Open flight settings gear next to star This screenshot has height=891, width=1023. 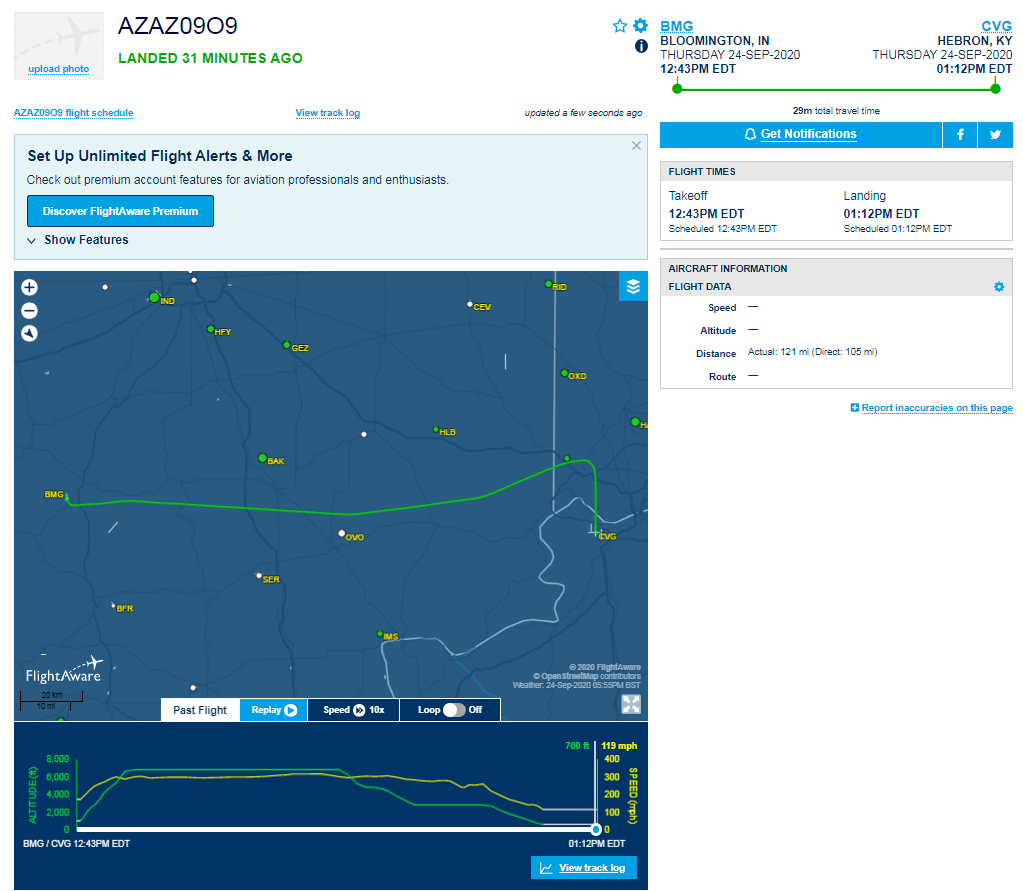641,25
